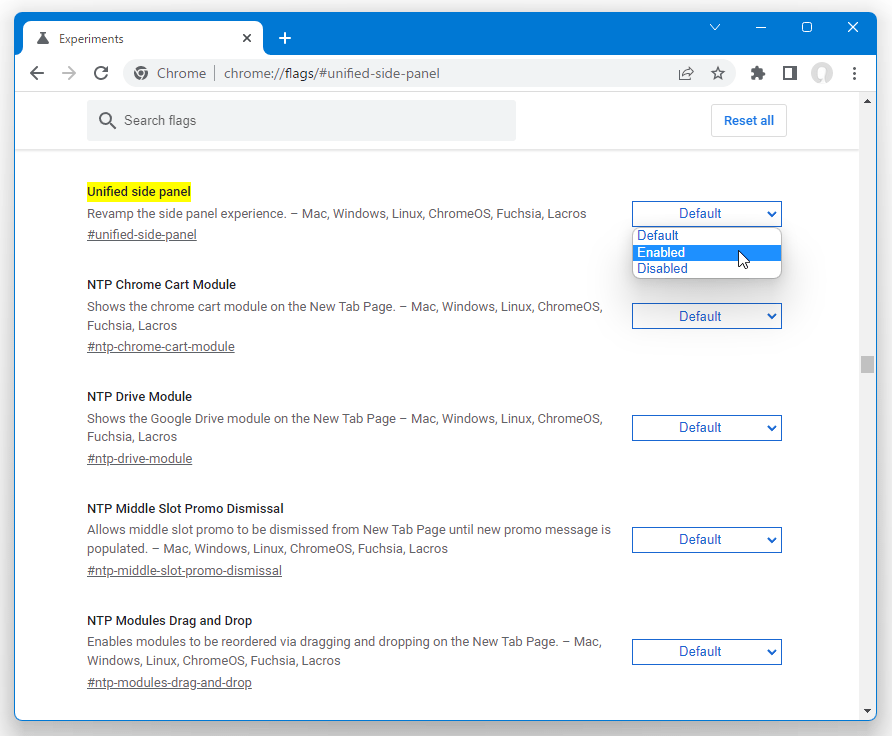Toggle the side panel icon in toolbar

click(x=790, y=73)
